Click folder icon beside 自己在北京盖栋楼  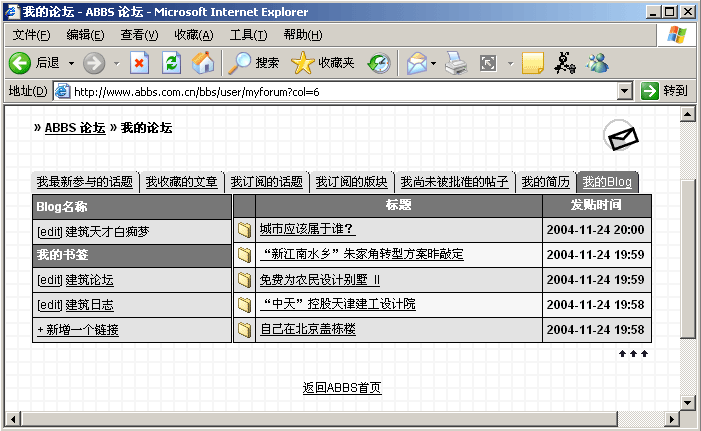(x=245, y=330)
